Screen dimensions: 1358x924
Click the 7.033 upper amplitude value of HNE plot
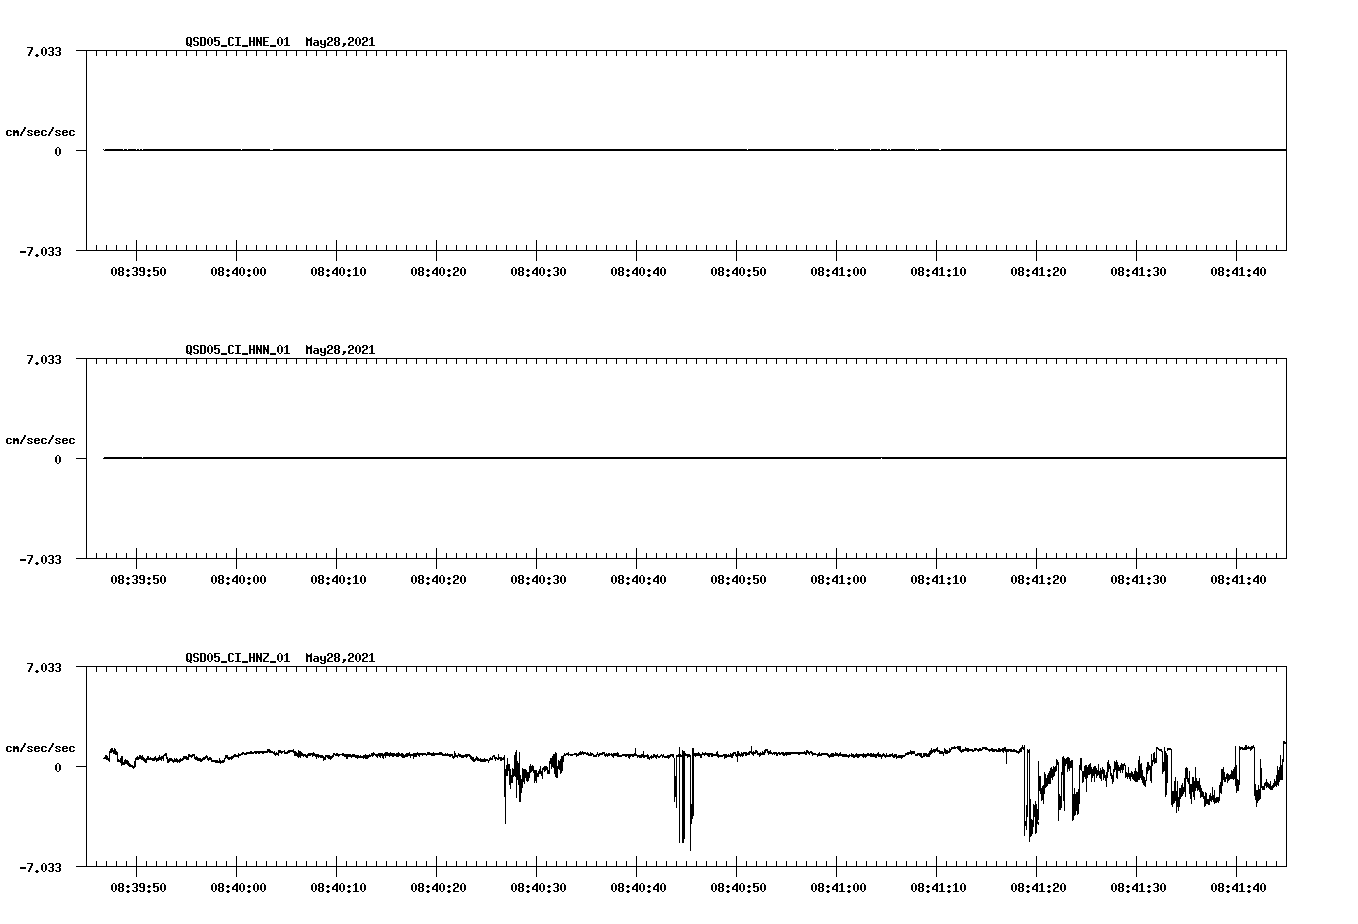point(44,50)
